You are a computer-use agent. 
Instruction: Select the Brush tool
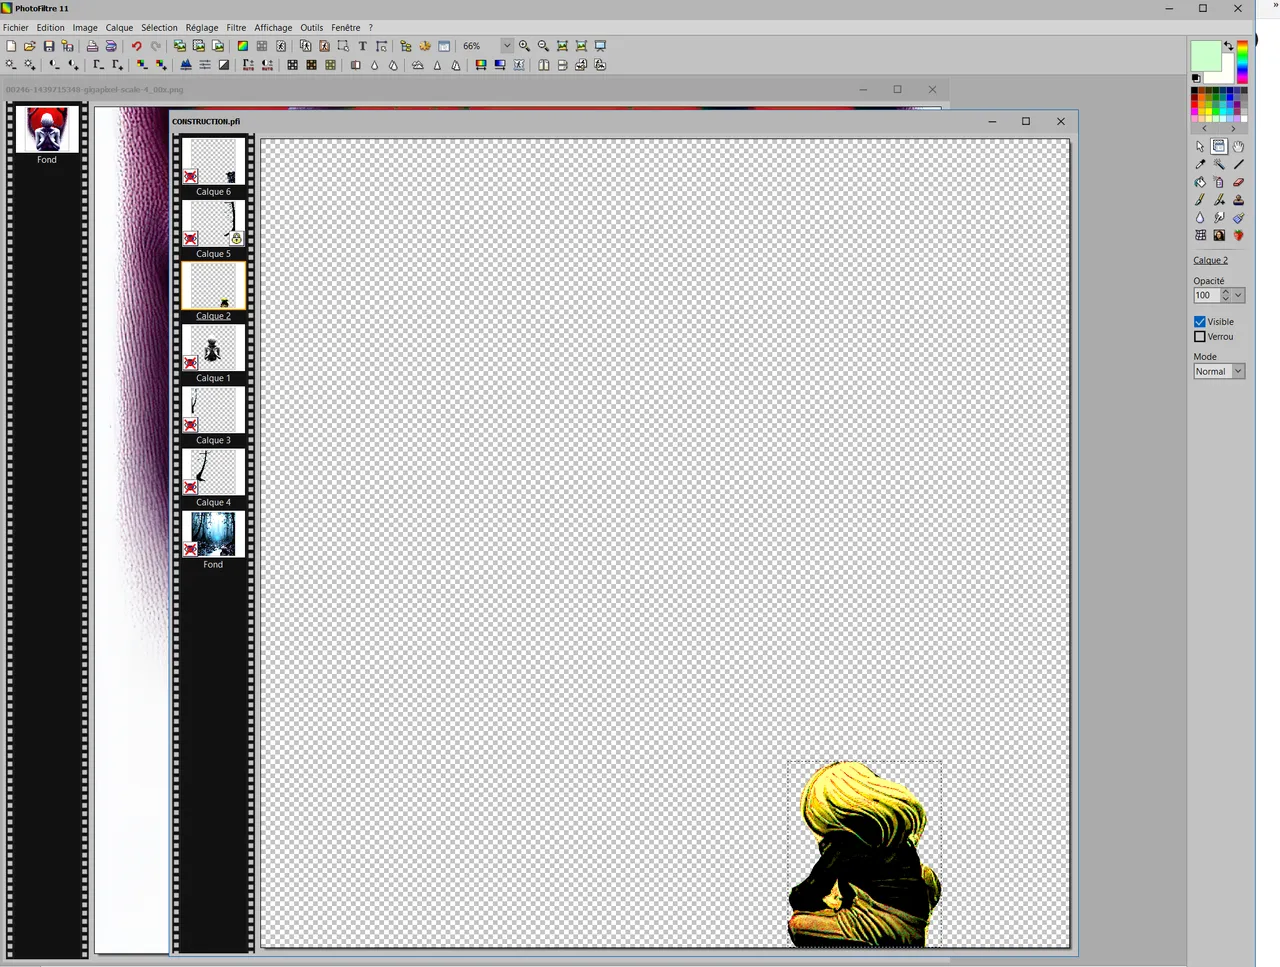click(1200, 200)
